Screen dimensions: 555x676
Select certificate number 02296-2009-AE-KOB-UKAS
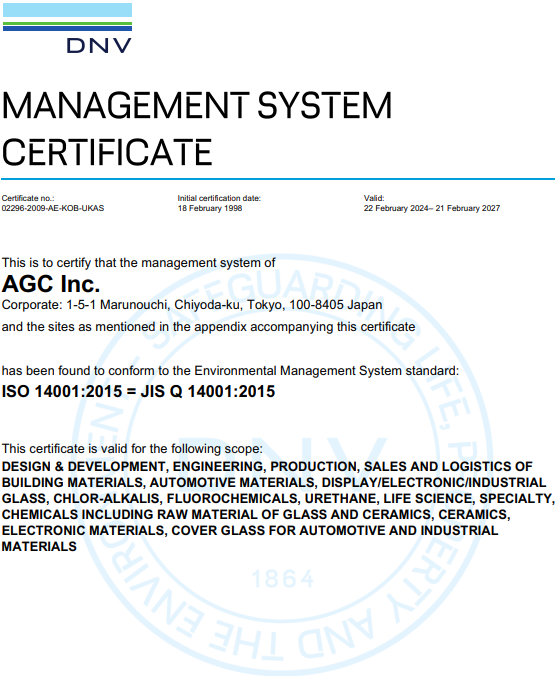tap(53, 208)
